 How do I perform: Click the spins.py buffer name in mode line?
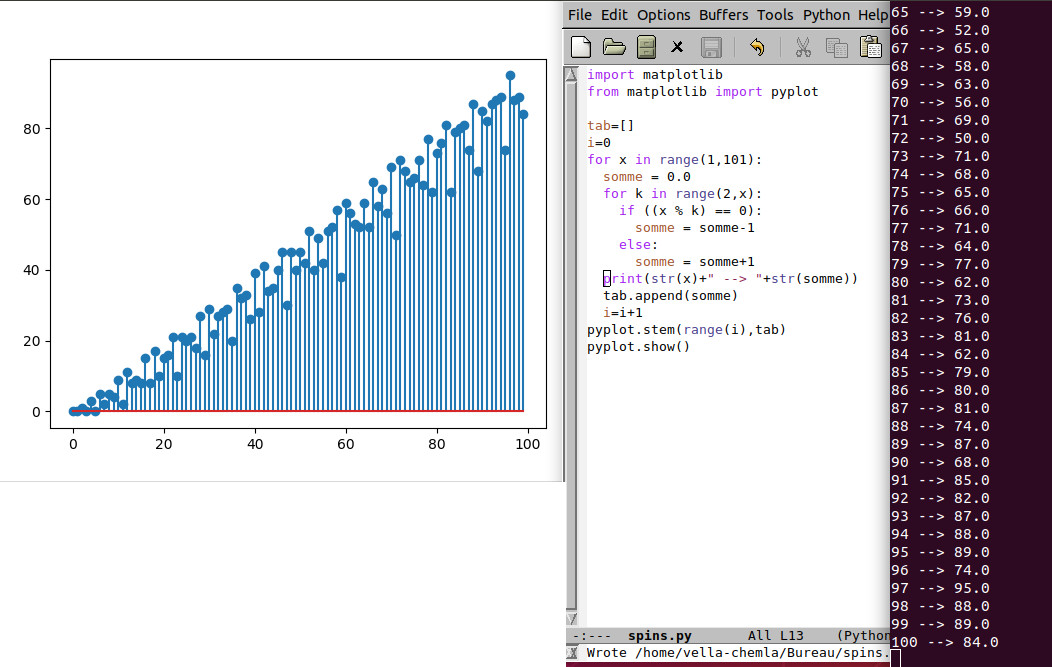click(659, 635)
